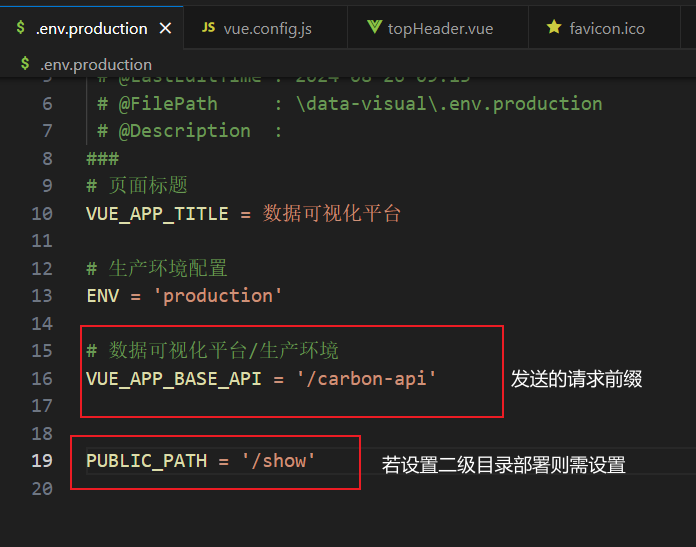Viewport: 696px width, 547px height.
Task: Click the 'production' ENV value
Action: click(x=218, y=296)
